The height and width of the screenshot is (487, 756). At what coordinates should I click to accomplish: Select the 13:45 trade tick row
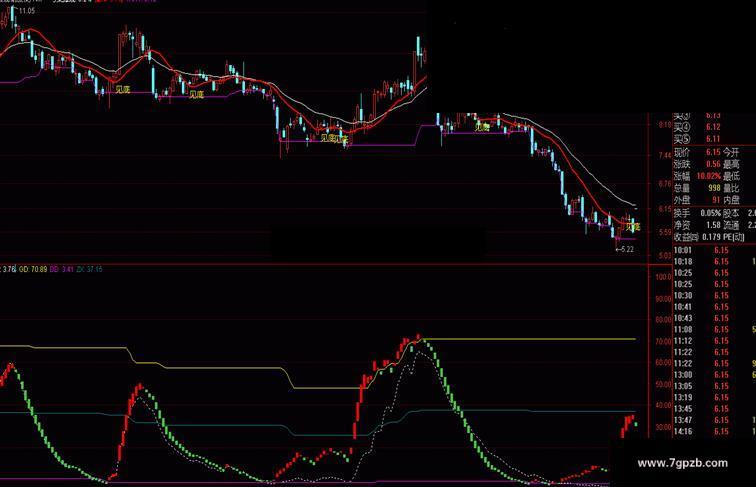pyautogui.click(x=715, y=409)
